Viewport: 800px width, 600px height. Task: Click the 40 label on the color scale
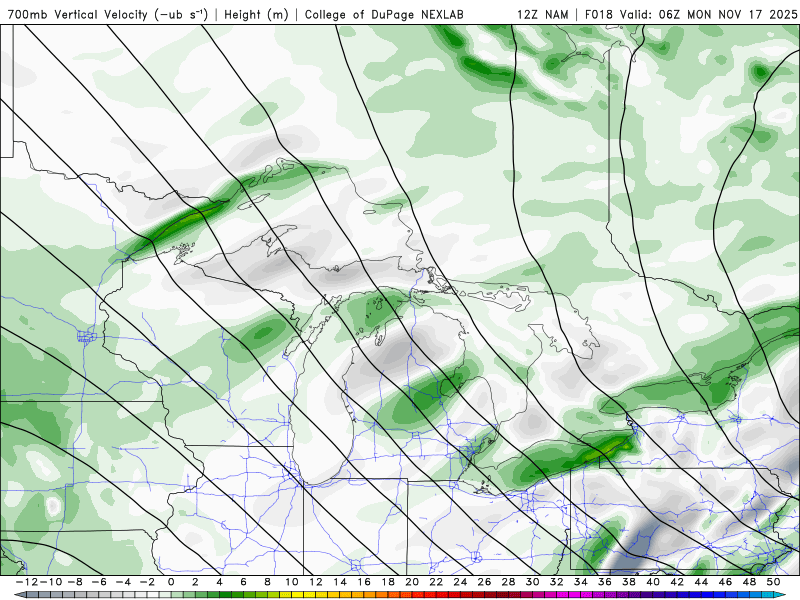tap(653, 582)
